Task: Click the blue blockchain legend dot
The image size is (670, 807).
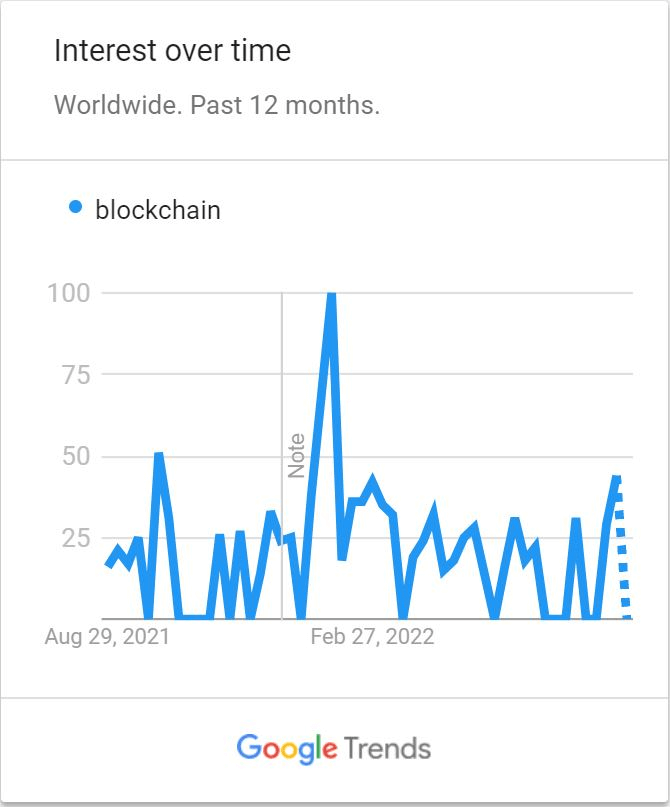Action: click(x=76, y=207)
